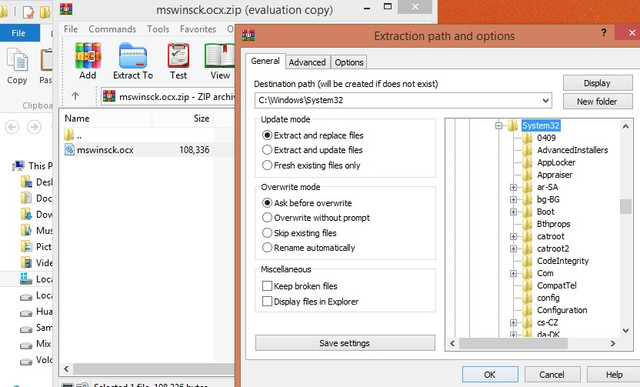Select Skip existing files option
This screenshot has width=640, height=387.
coord(267,233)
